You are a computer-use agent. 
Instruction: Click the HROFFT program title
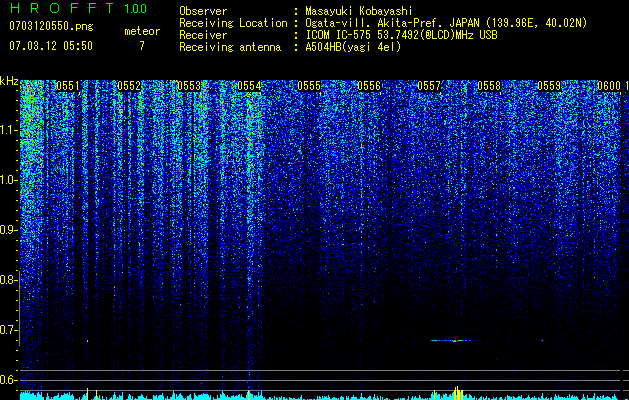[x=62, y=8]
